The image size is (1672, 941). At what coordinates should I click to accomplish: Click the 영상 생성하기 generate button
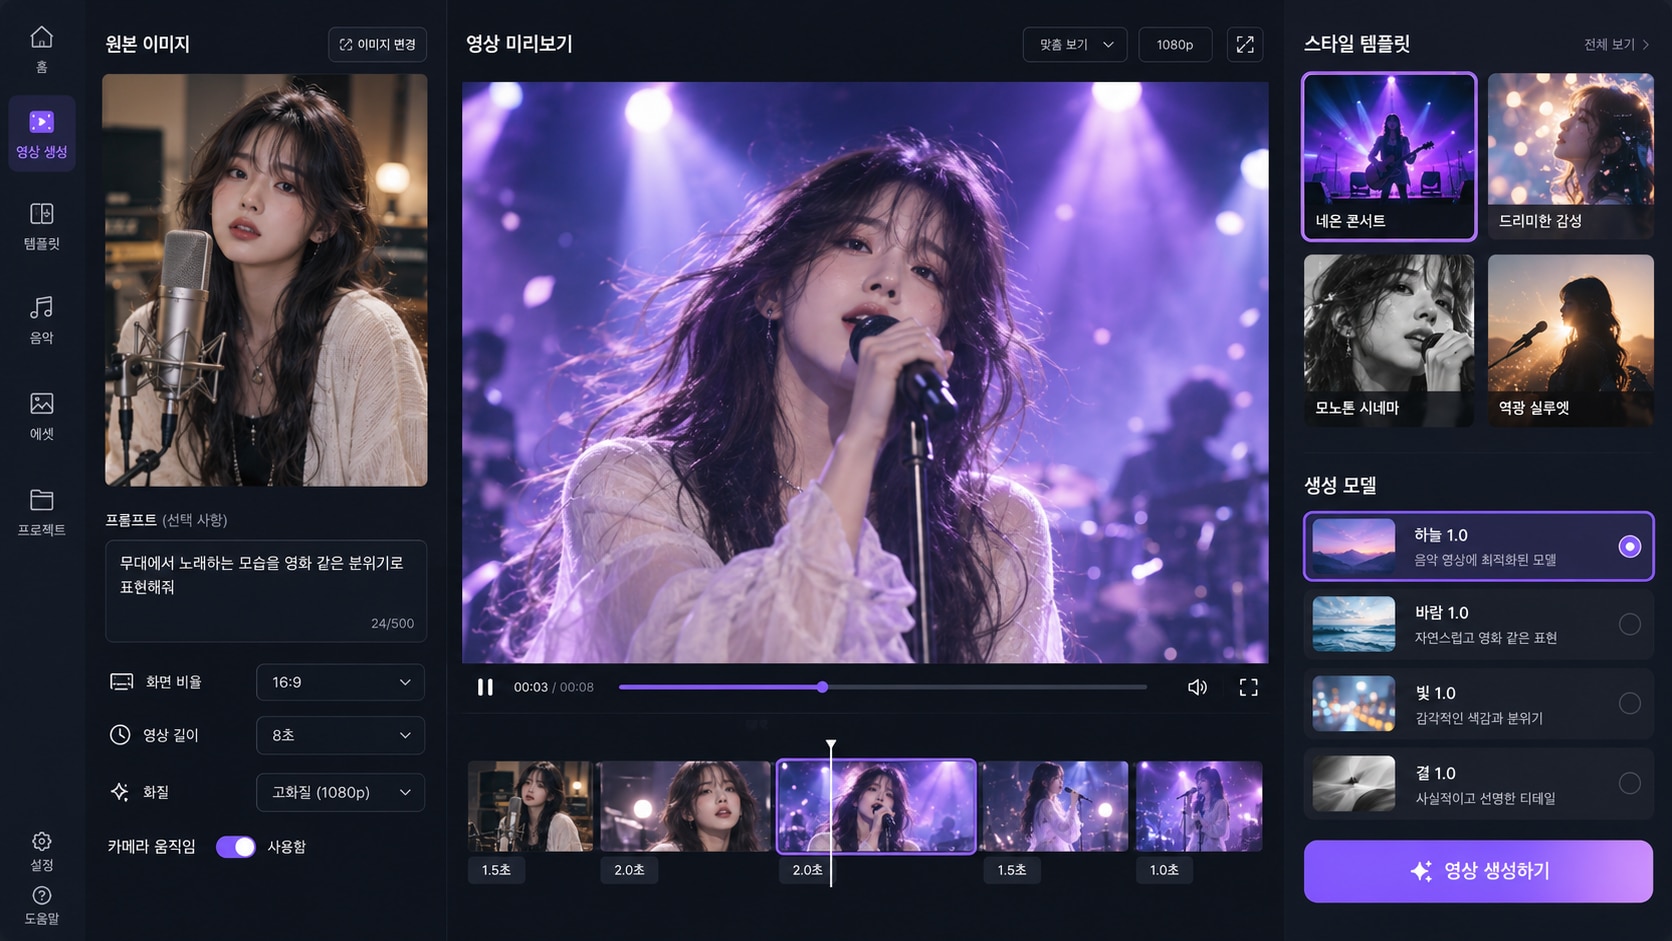tap(1478, 871)
